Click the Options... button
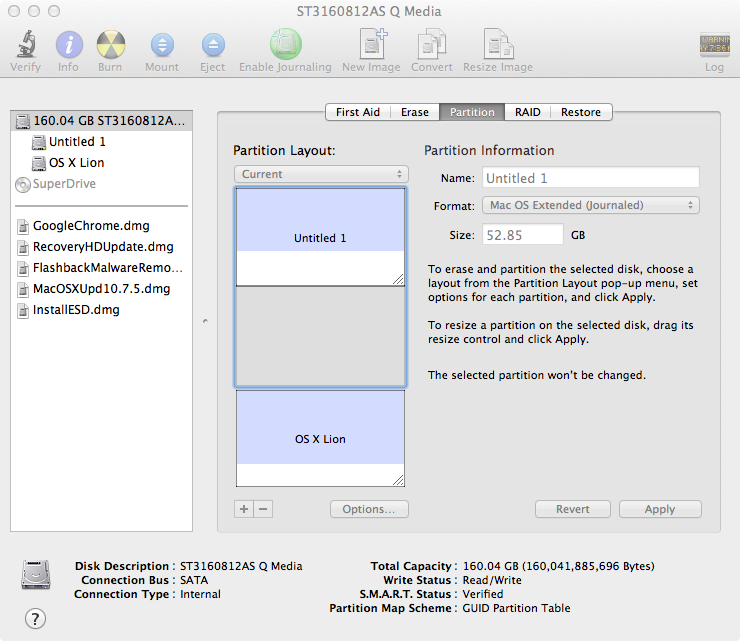This screenshot has height=641, width=740. point(369,509)
